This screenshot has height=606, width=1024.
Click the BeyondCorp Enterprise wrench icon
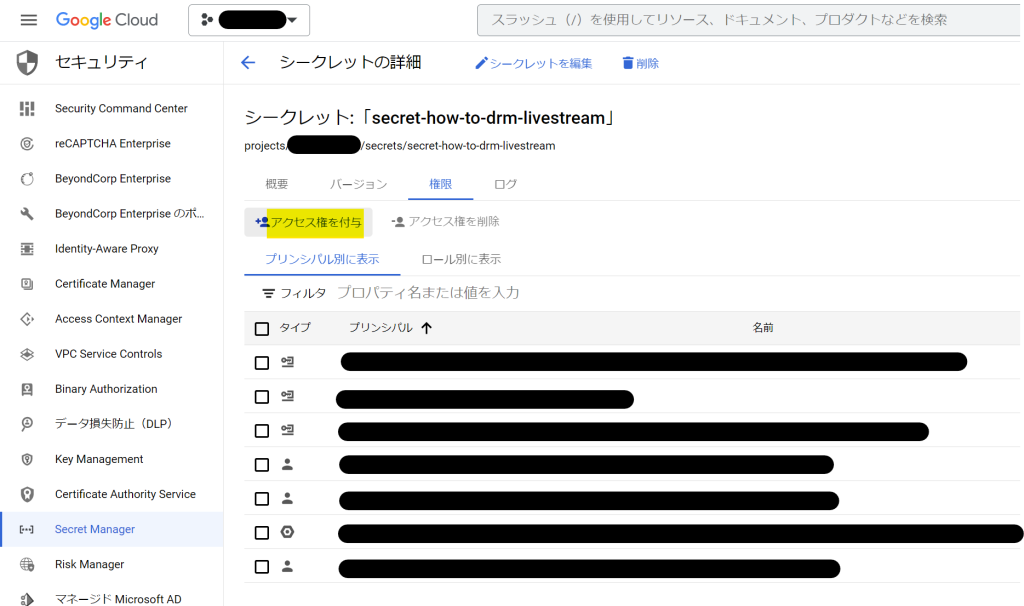[x=27, y=214]
